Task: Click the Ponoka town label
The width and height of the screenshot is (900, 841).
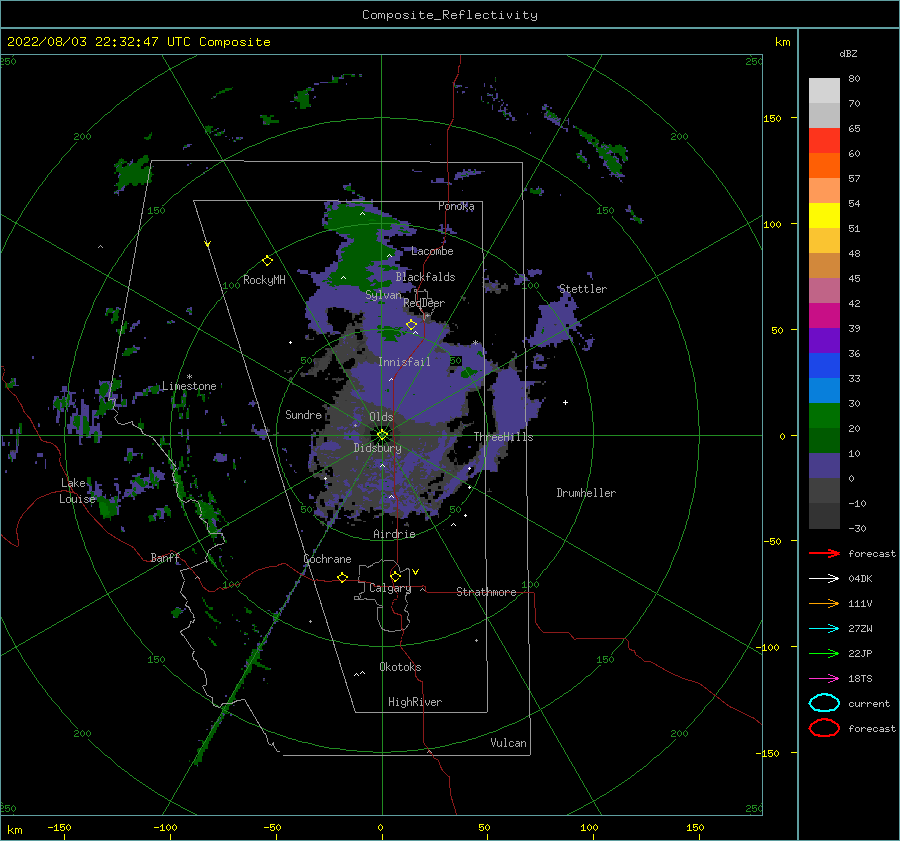Action: [x=456, y=206]
